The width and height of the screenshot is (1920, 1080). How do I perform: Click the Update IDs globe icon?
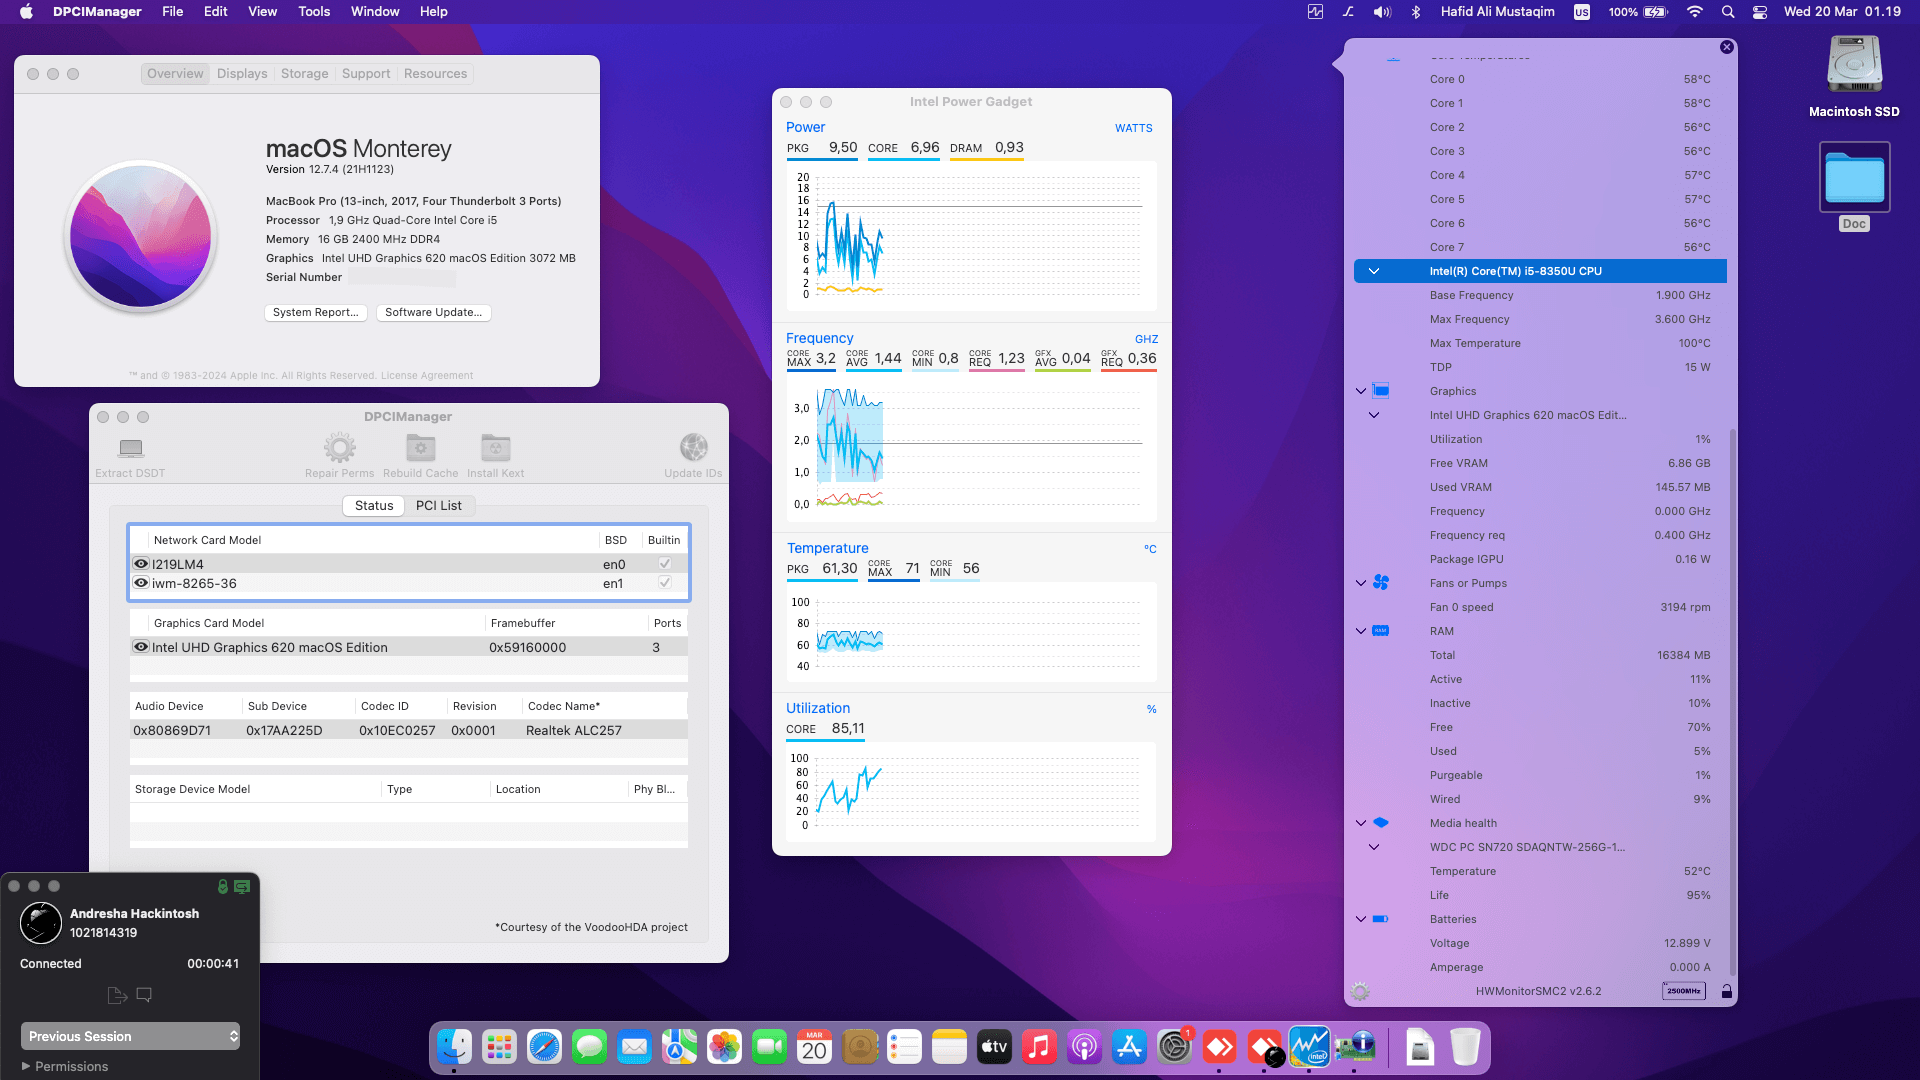694,447
